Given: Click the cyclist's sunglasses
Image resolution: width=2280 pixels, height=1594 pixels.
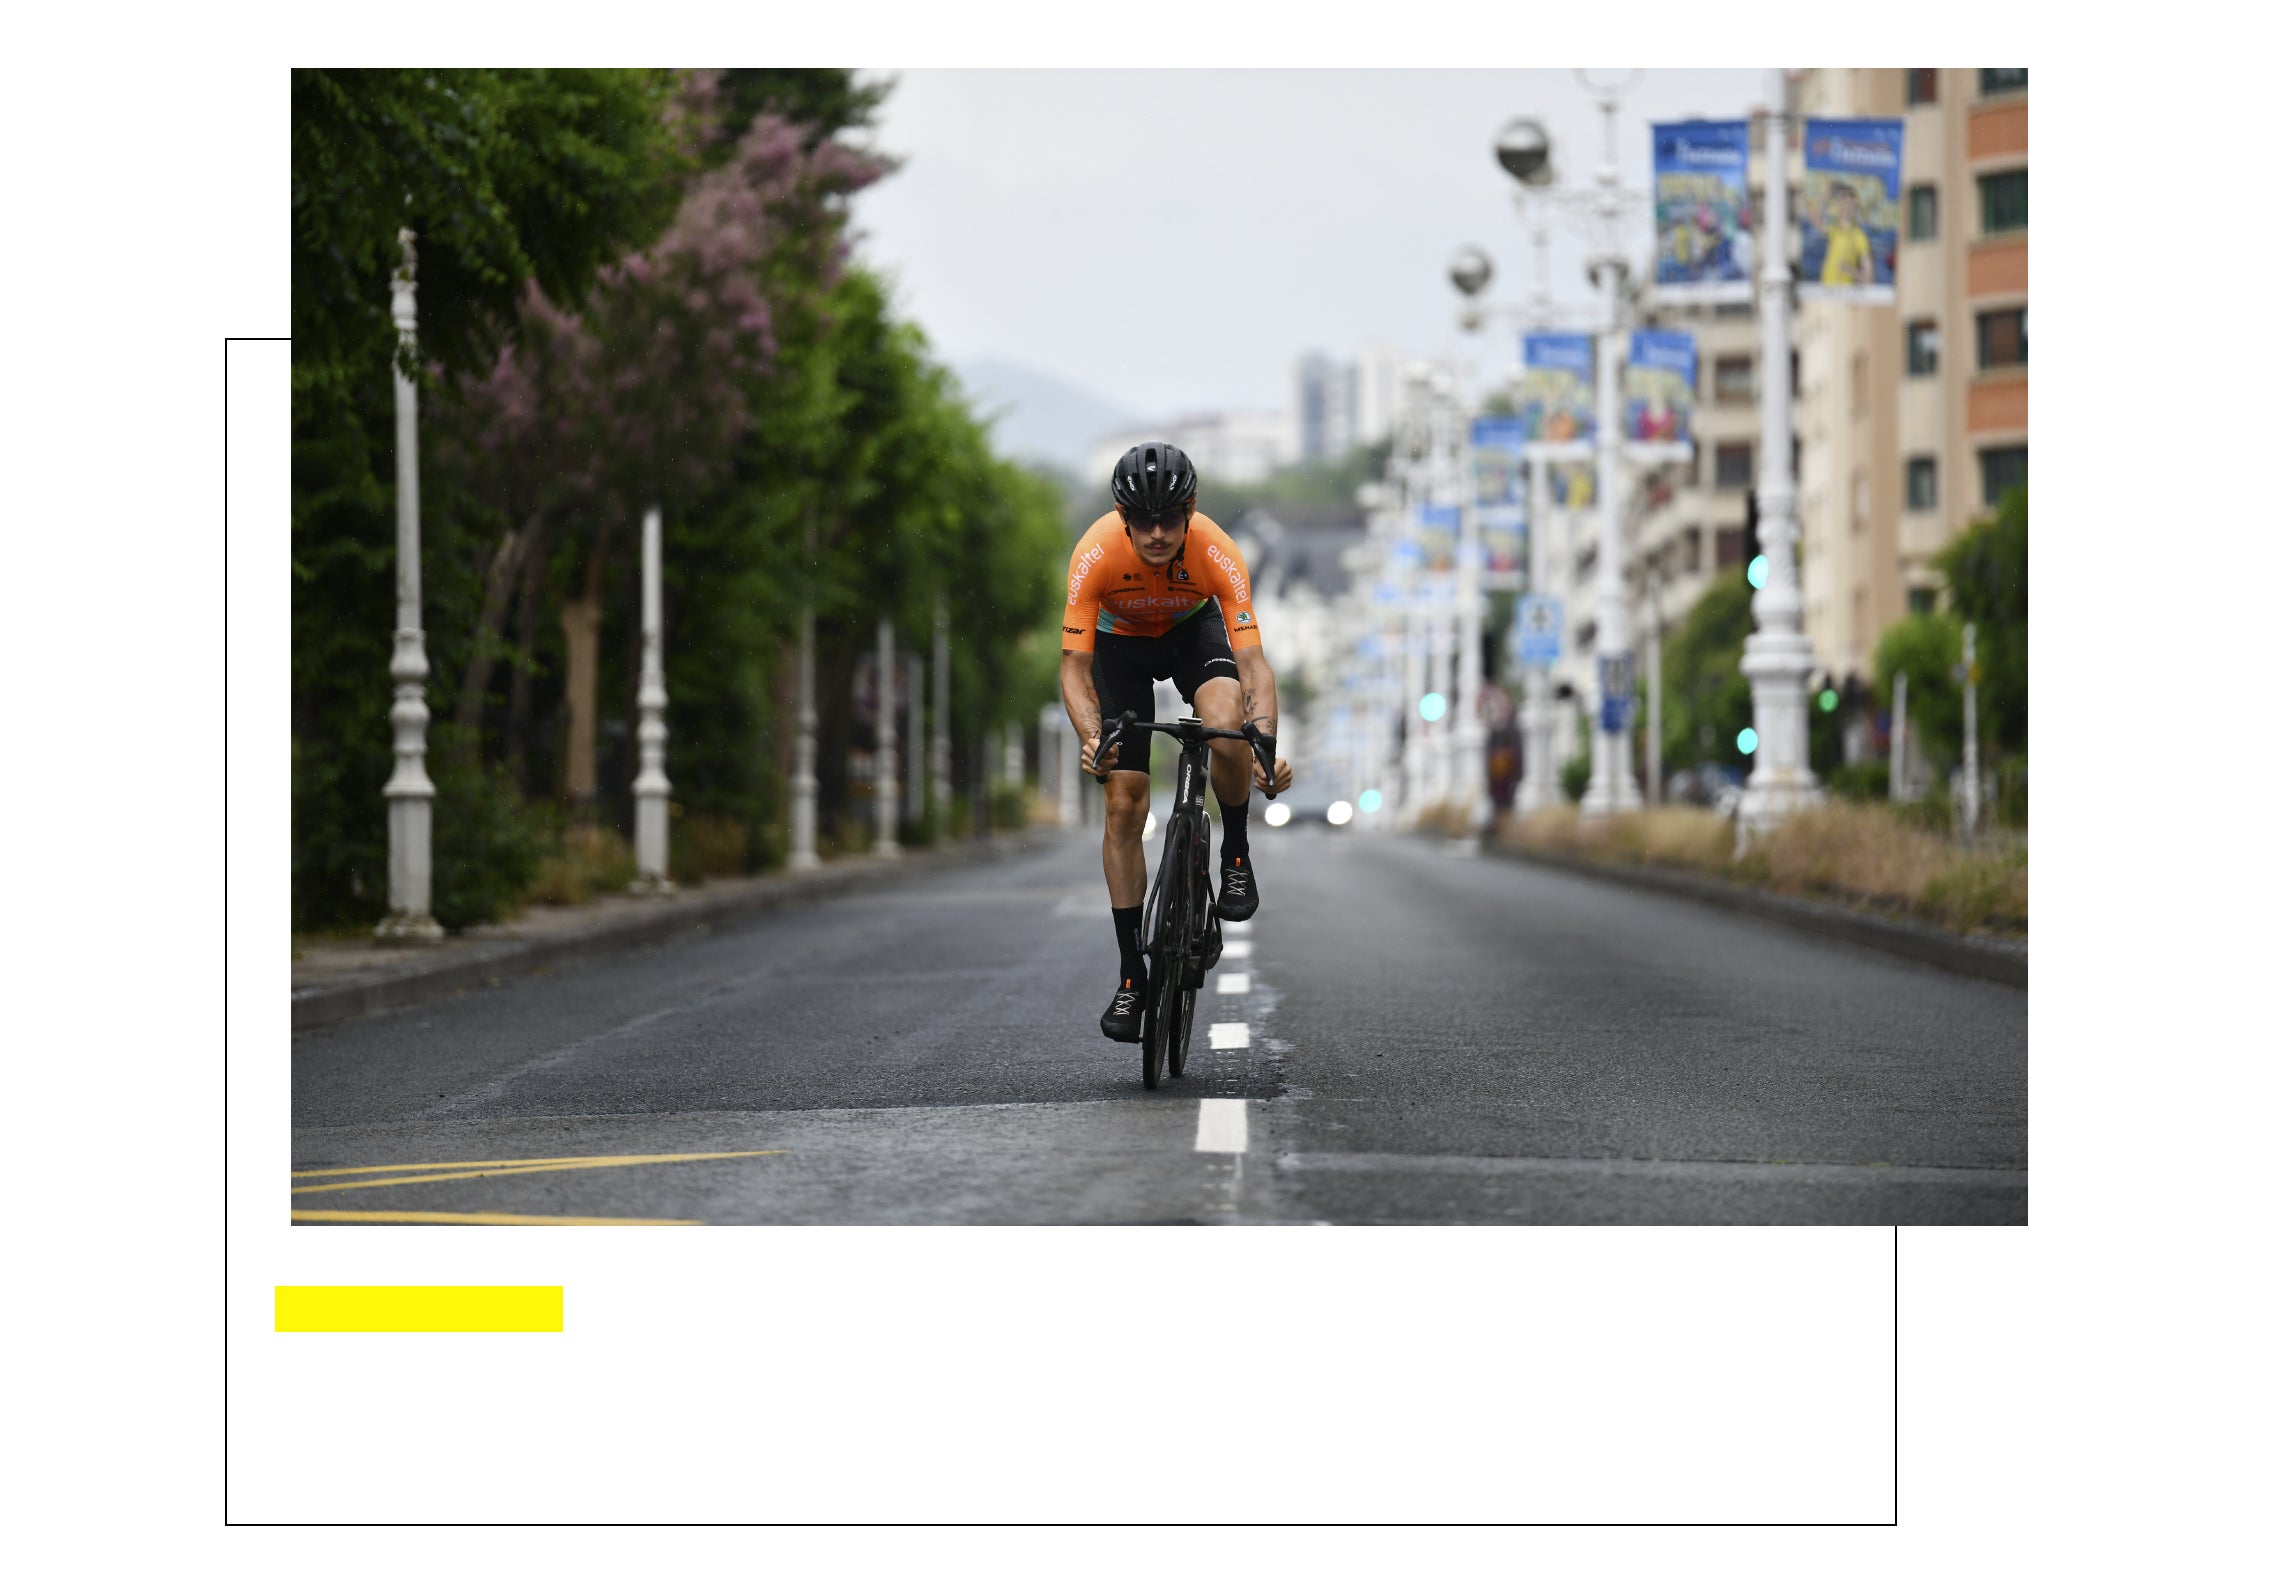Looking at the screenshot, I should point(1155,521).
